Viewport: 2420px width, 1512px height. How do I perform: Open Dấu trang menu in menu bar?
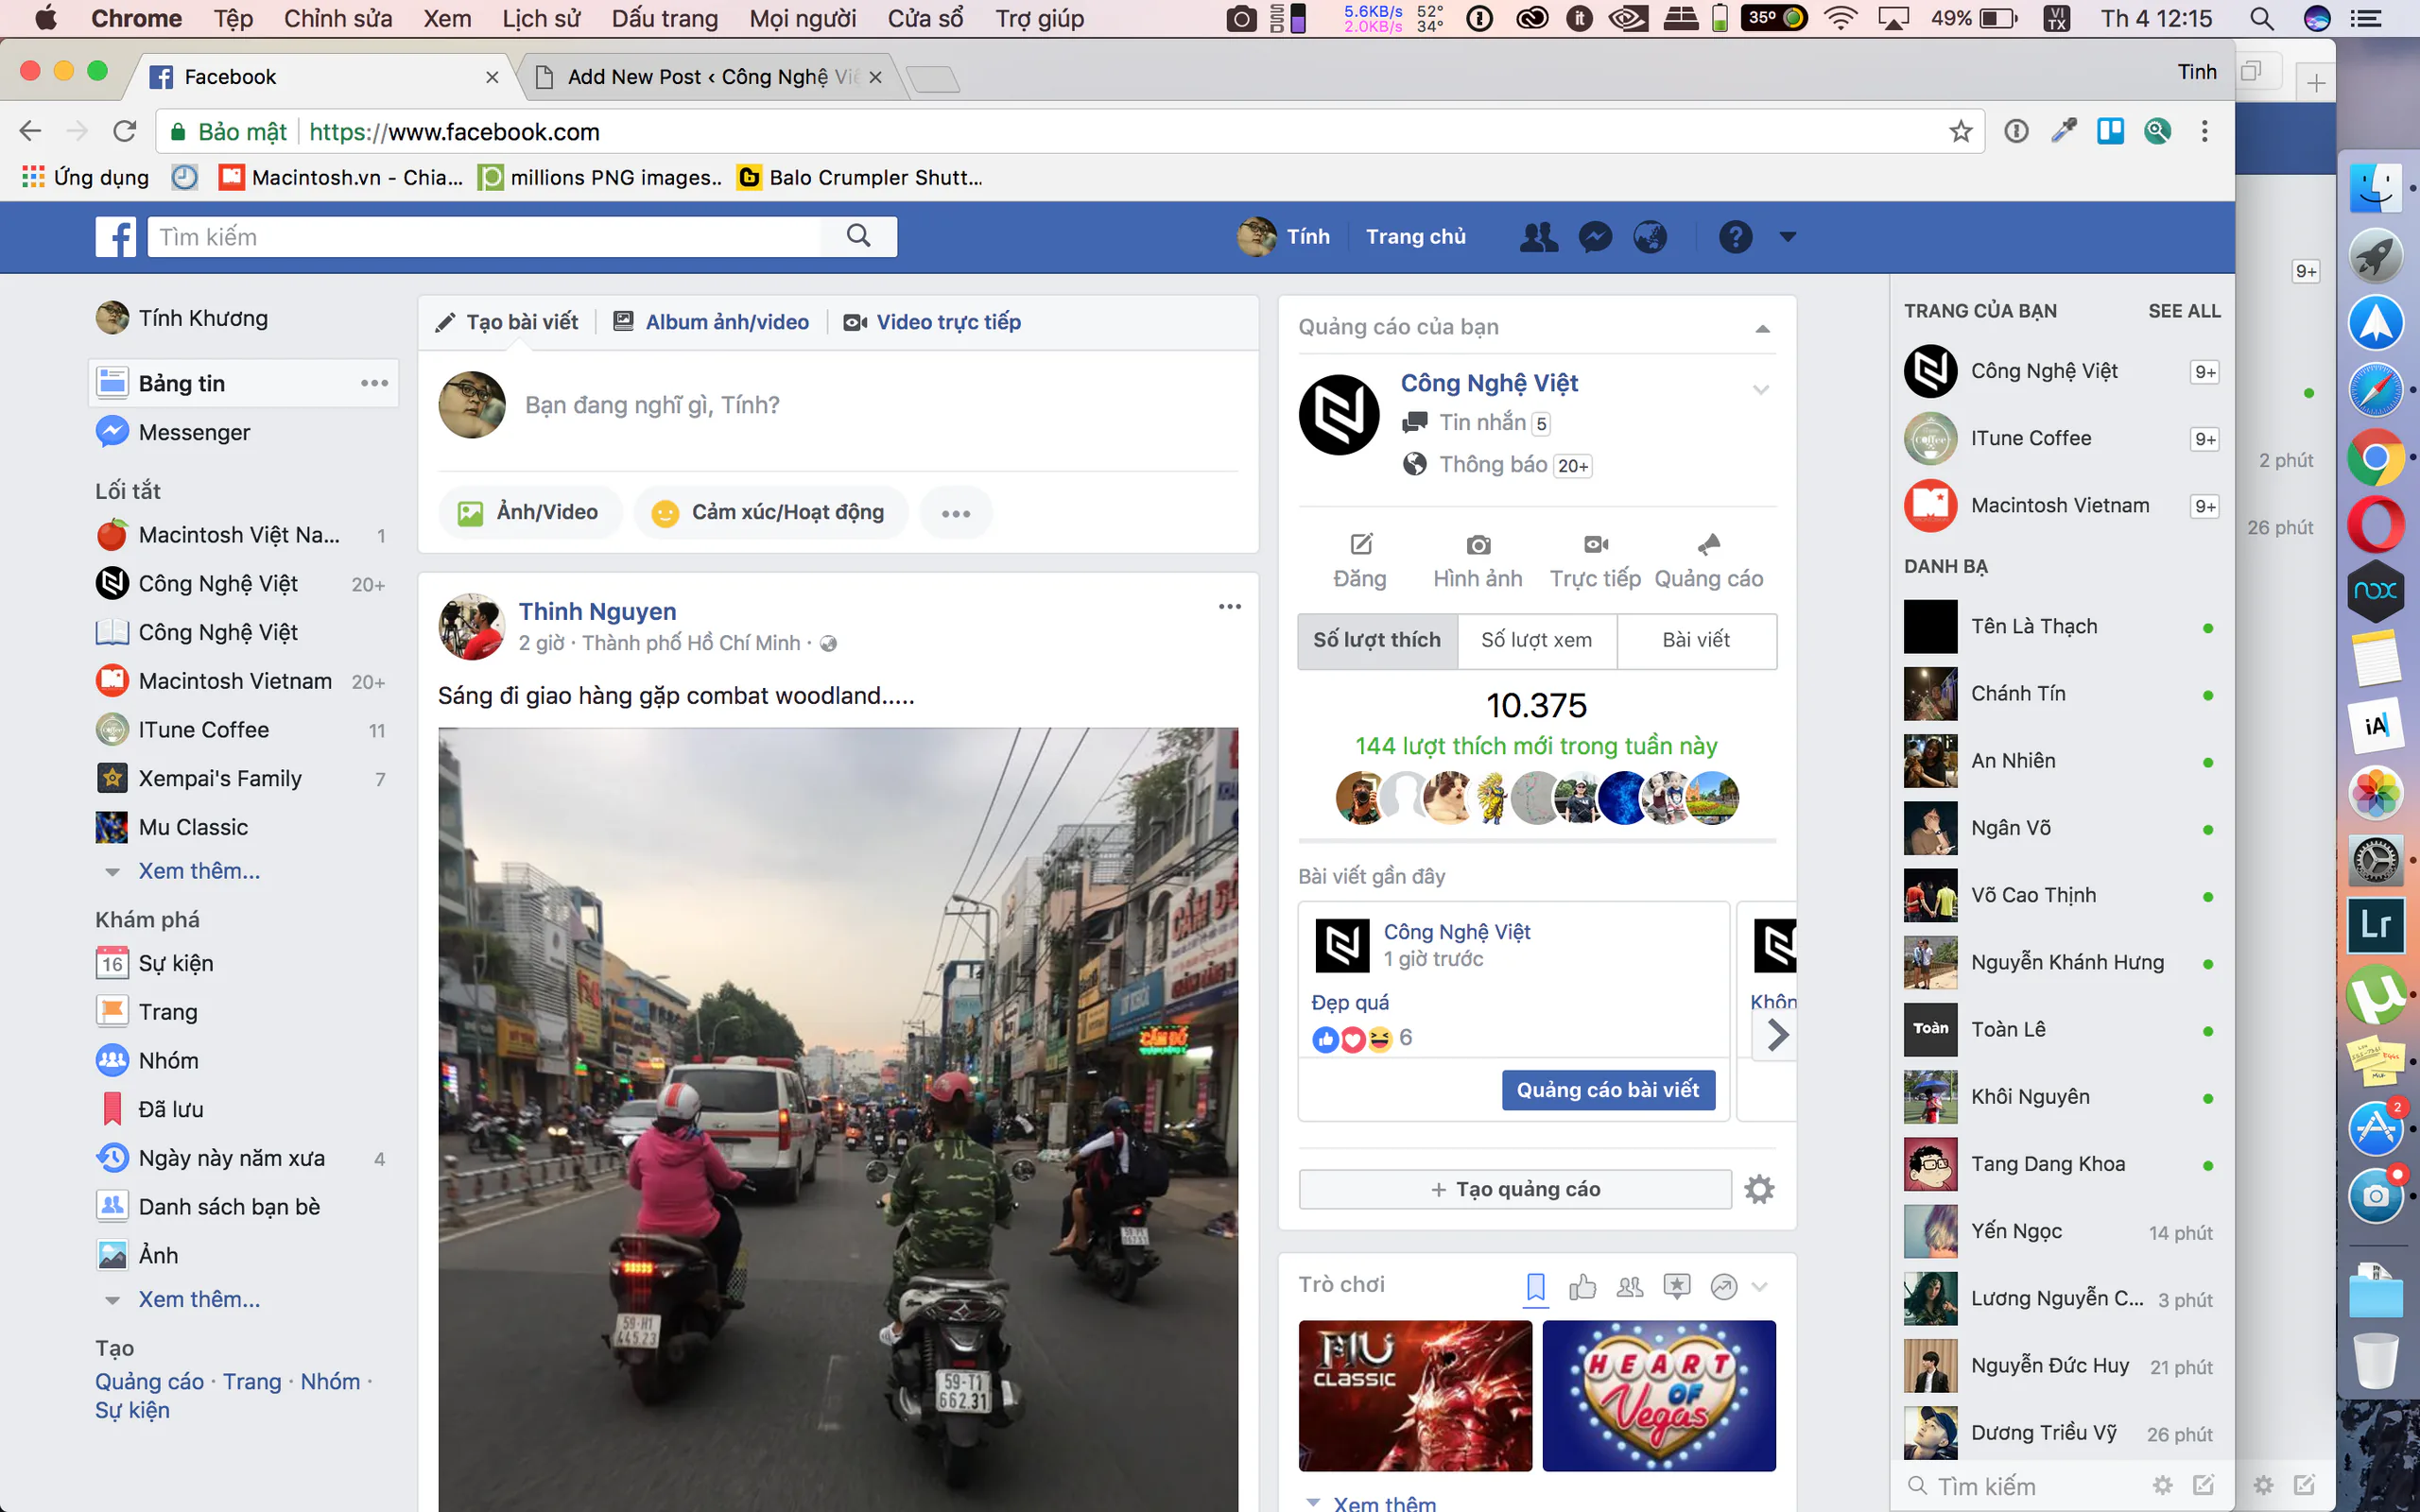(664, 18)
